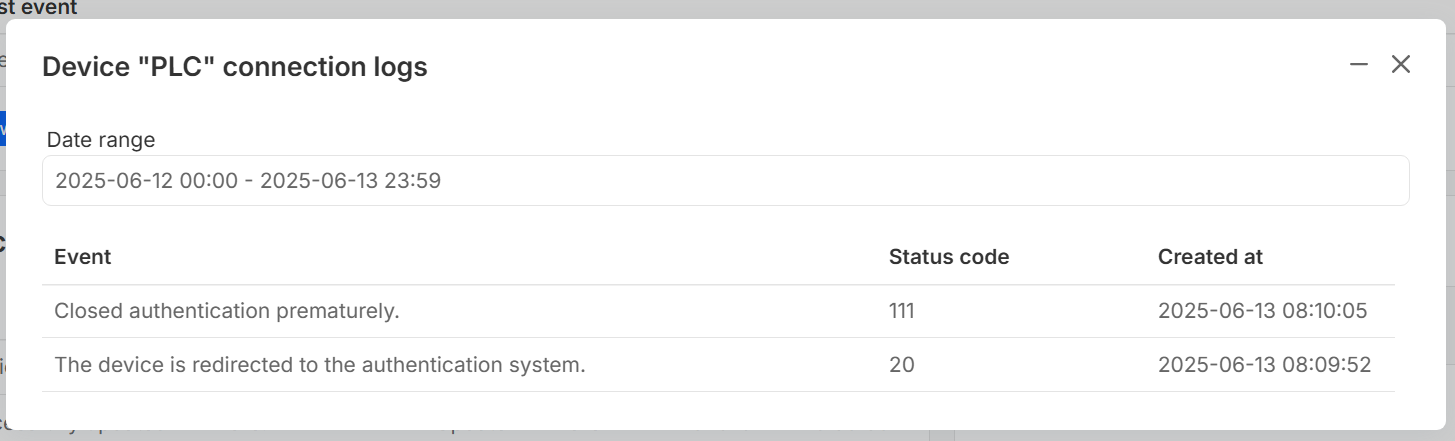Image resolution: width=1455 pixels, height=441 pixels.
Task: Sort by the Created at column header
Action: [x=1210, y=257]
